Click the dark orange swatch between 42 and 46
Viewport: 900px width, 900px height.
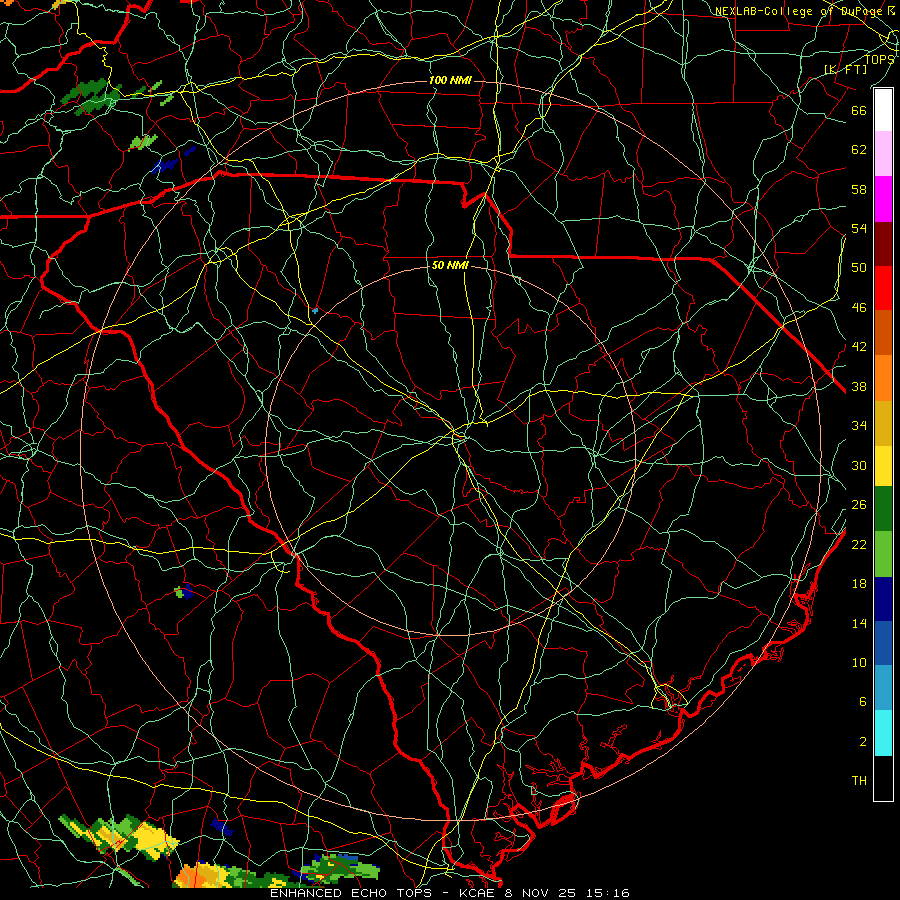[x=883, y=333]
